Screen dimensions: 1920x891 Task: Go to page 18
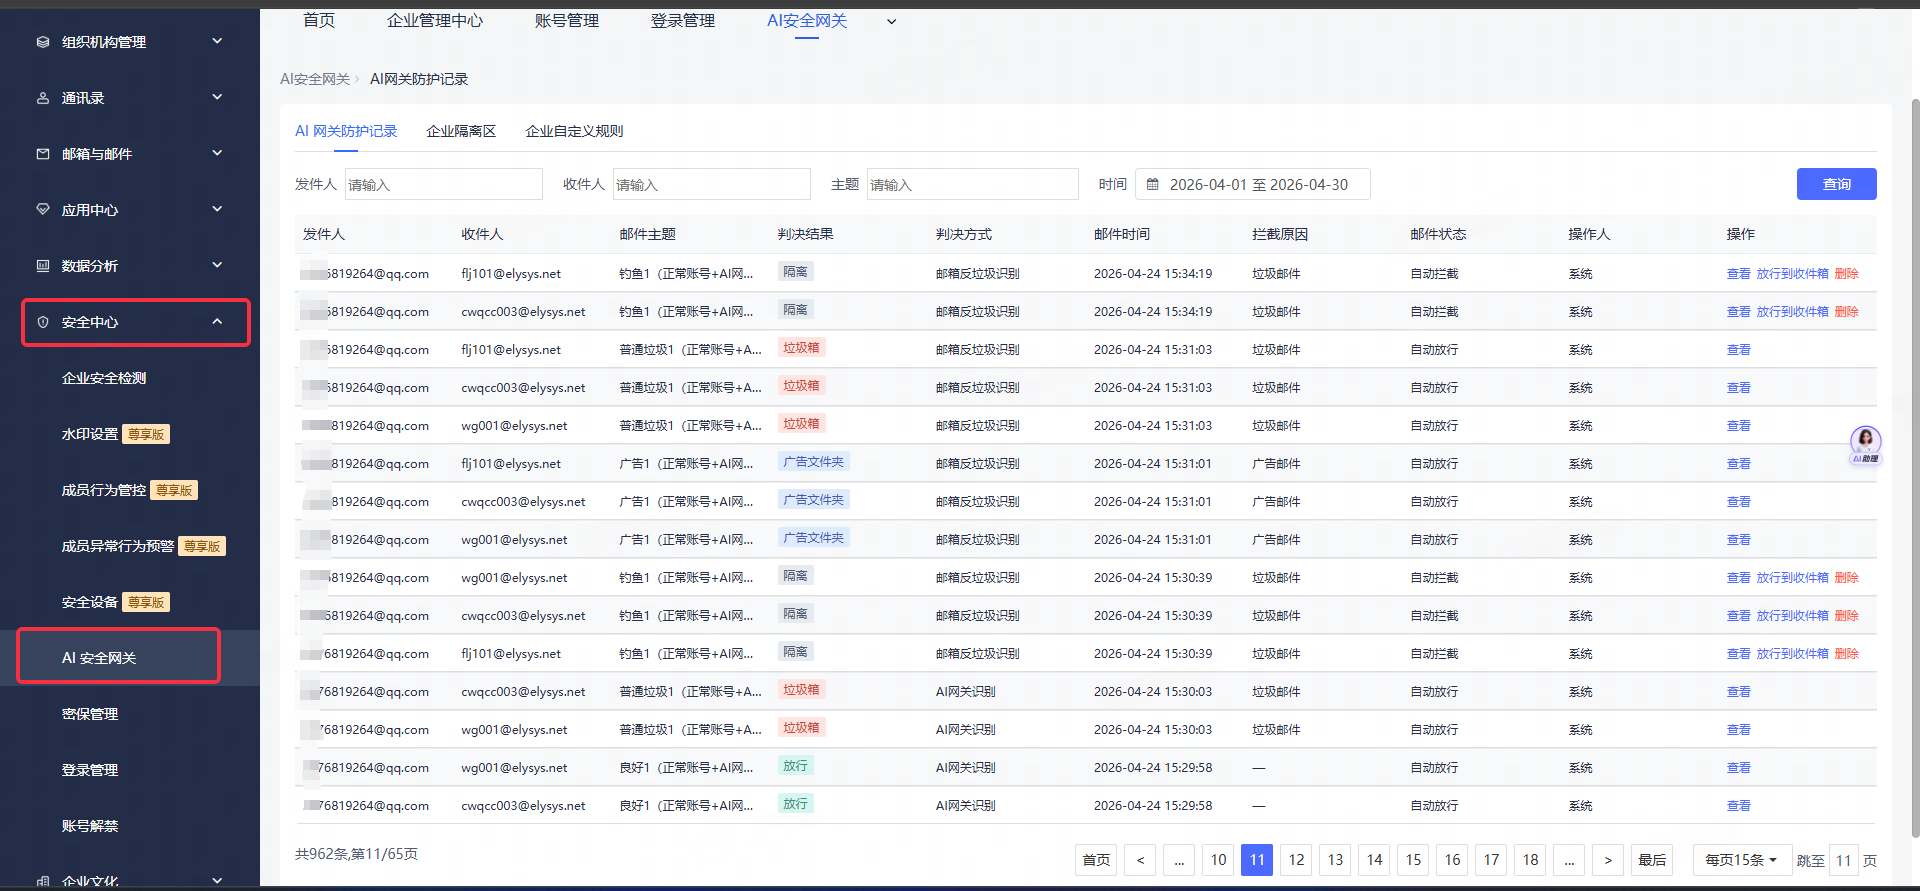click(x=1530, y=860)
